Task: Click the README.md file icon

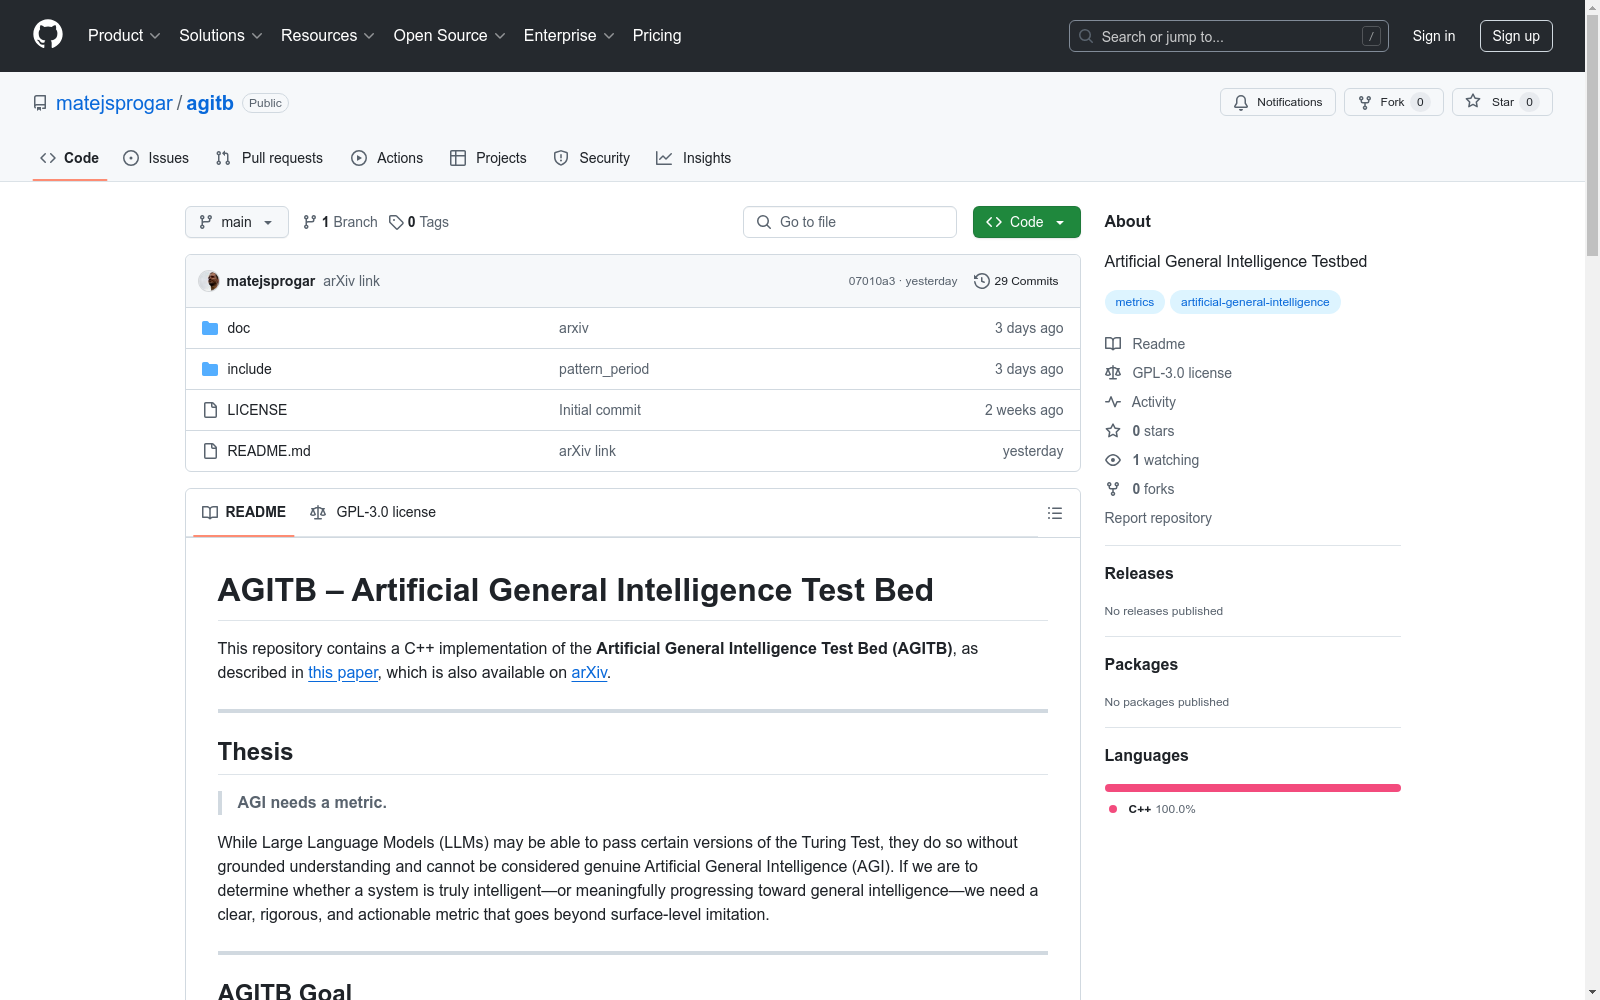Action: [x=210, y=451]
